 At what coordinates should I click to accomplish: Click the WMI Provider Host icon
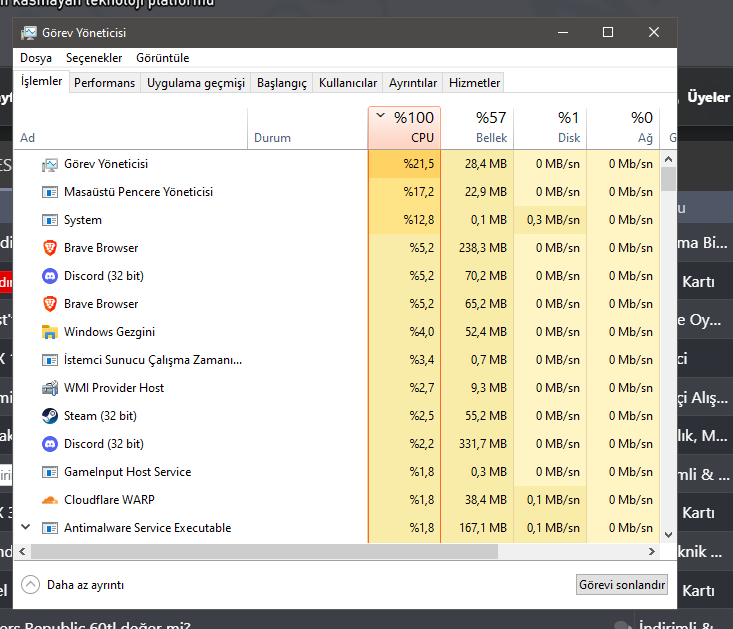[x=50, y=388]
